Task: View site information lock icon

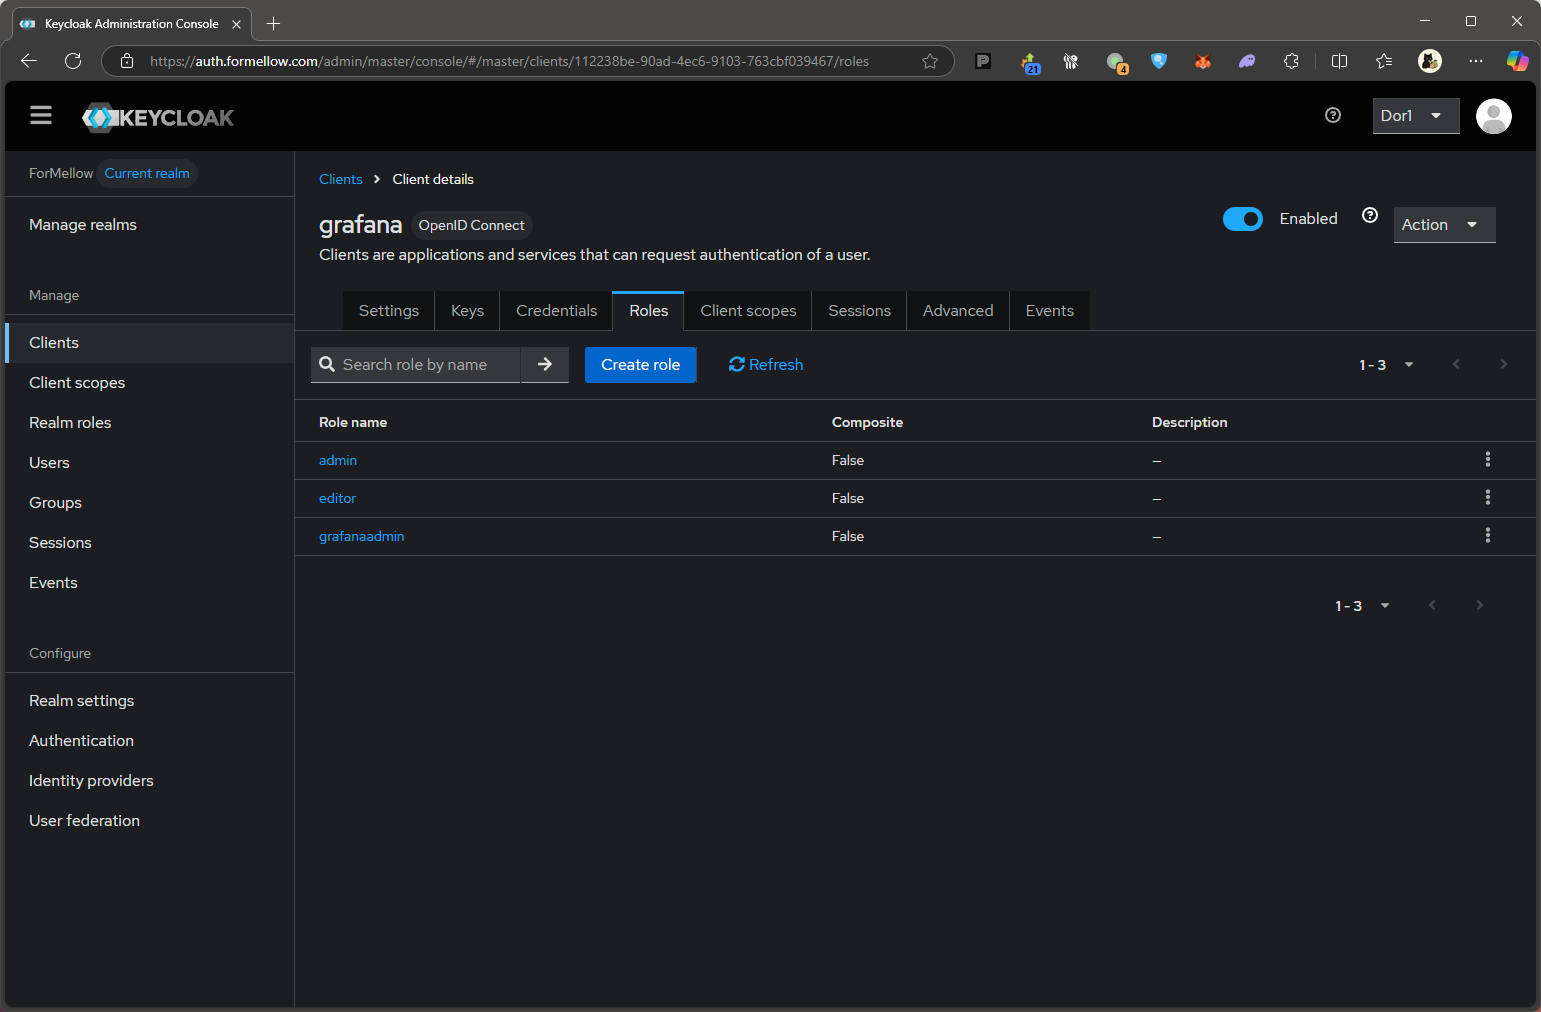Action: [x=127, y=61]
